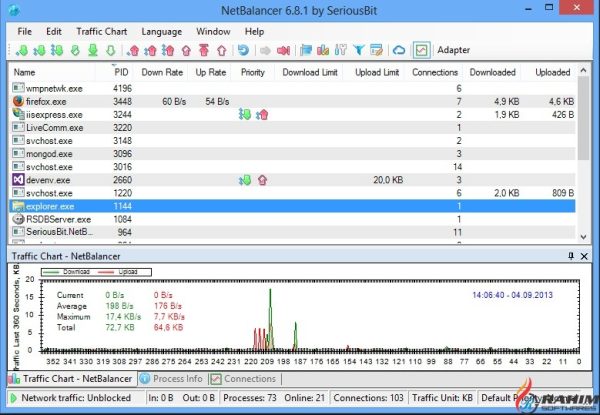Click the upload priority icon in iisexpress.exe row
The width and height of the screenshot is (600, 415).
[262, 114]
